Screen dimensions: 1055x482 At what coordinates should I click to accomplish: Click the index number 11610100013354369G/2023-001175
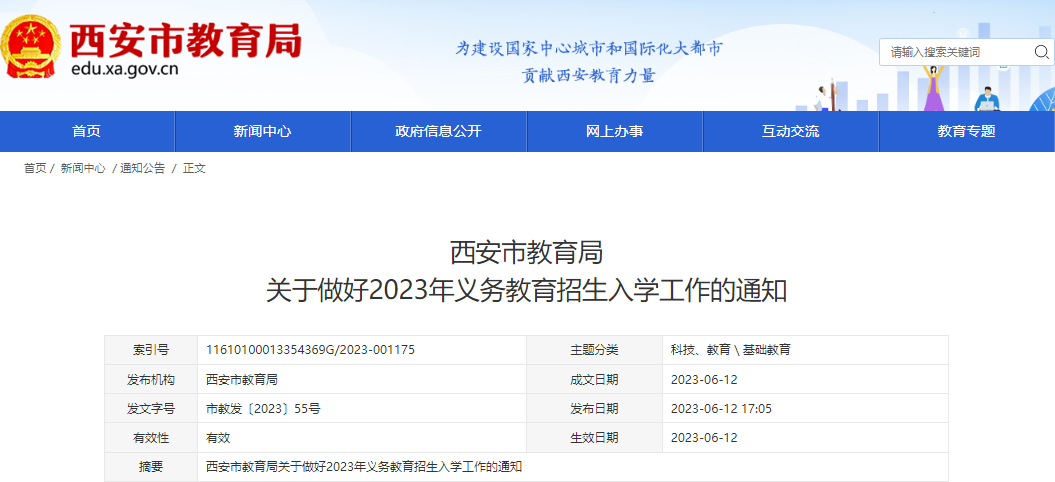click(x=310, y=350)
